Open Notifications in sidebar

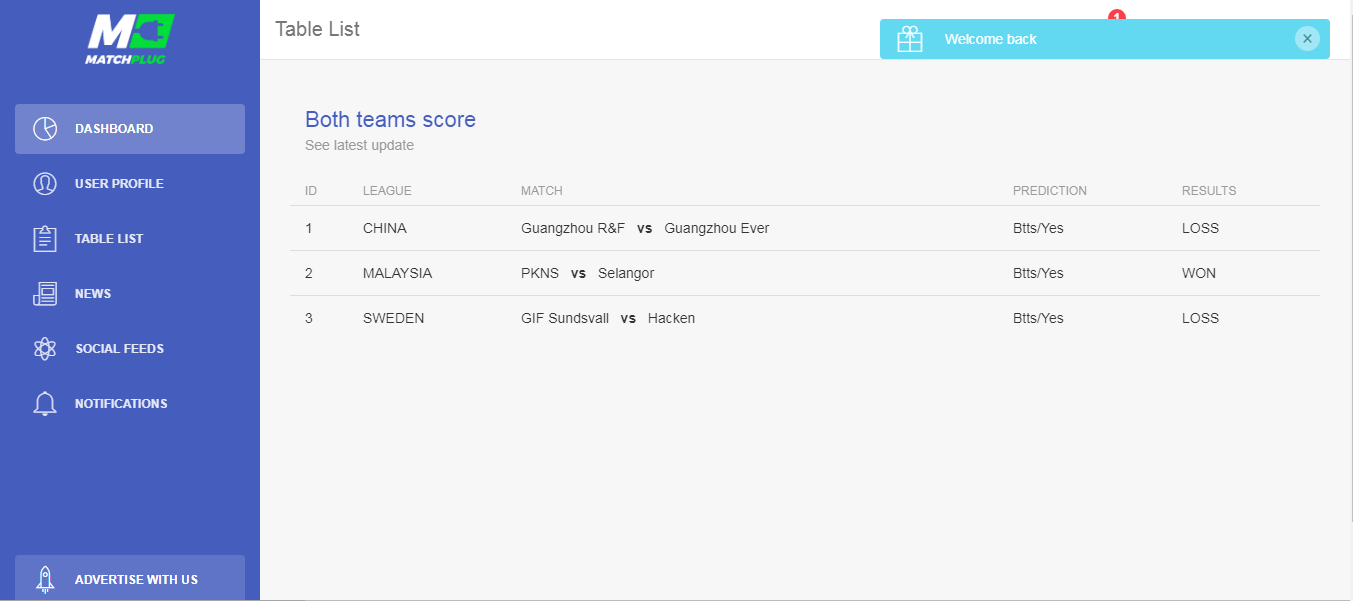pos(130,404)
